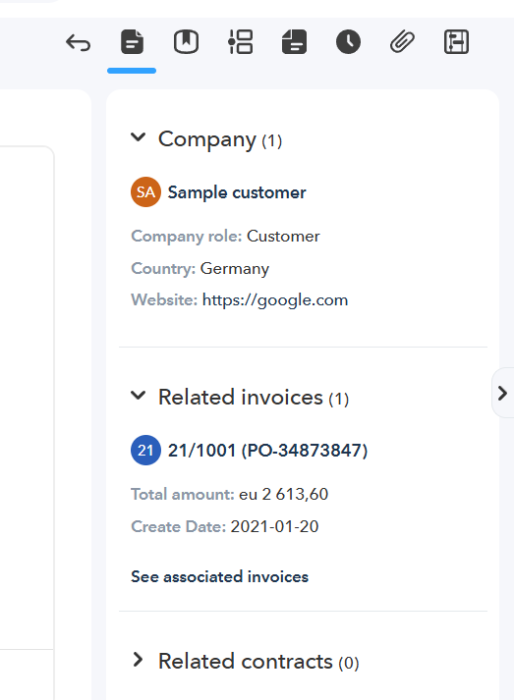
Task: Click the orange SA avatar
Action: 146,192
